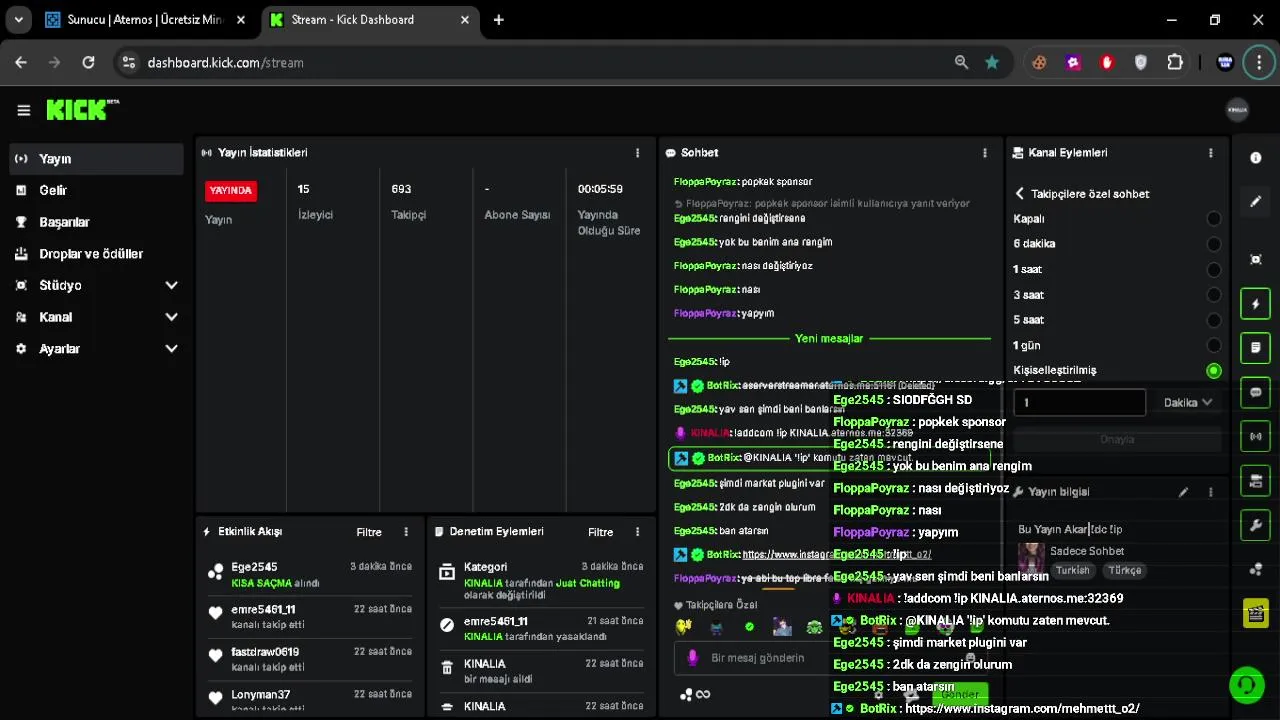1280x720 pixels.
Task: Open three-dot menu of Denetim Eylemleri panel
Action: point(637,532)
